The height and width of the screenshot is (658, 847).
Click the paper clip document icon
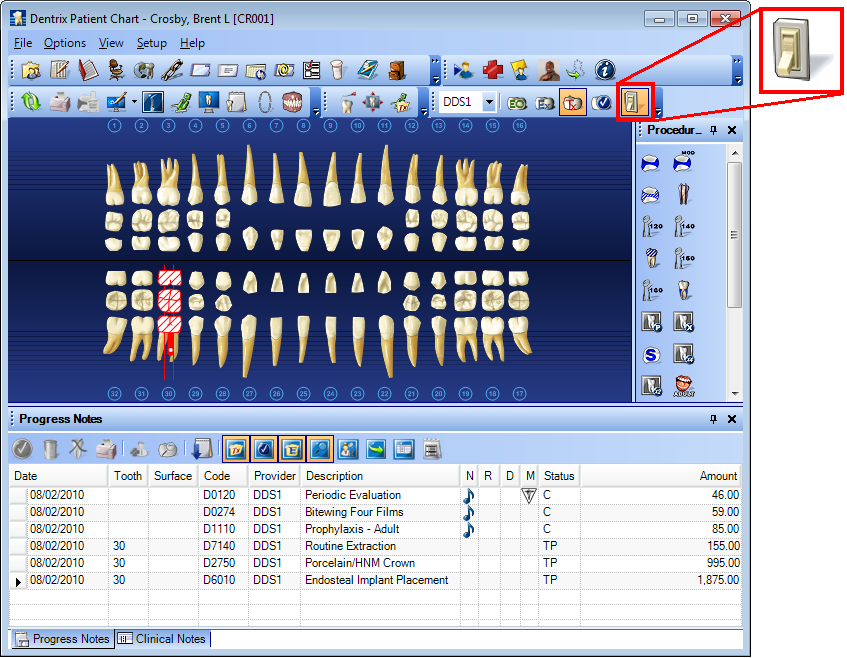[172, 70]
